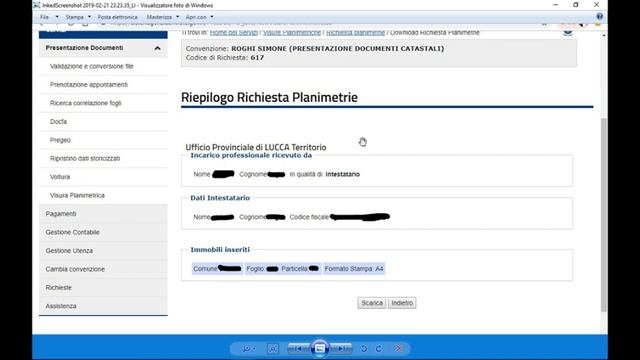
Task: Open Ripristino dati storicizzati
Action: (85, 158)
